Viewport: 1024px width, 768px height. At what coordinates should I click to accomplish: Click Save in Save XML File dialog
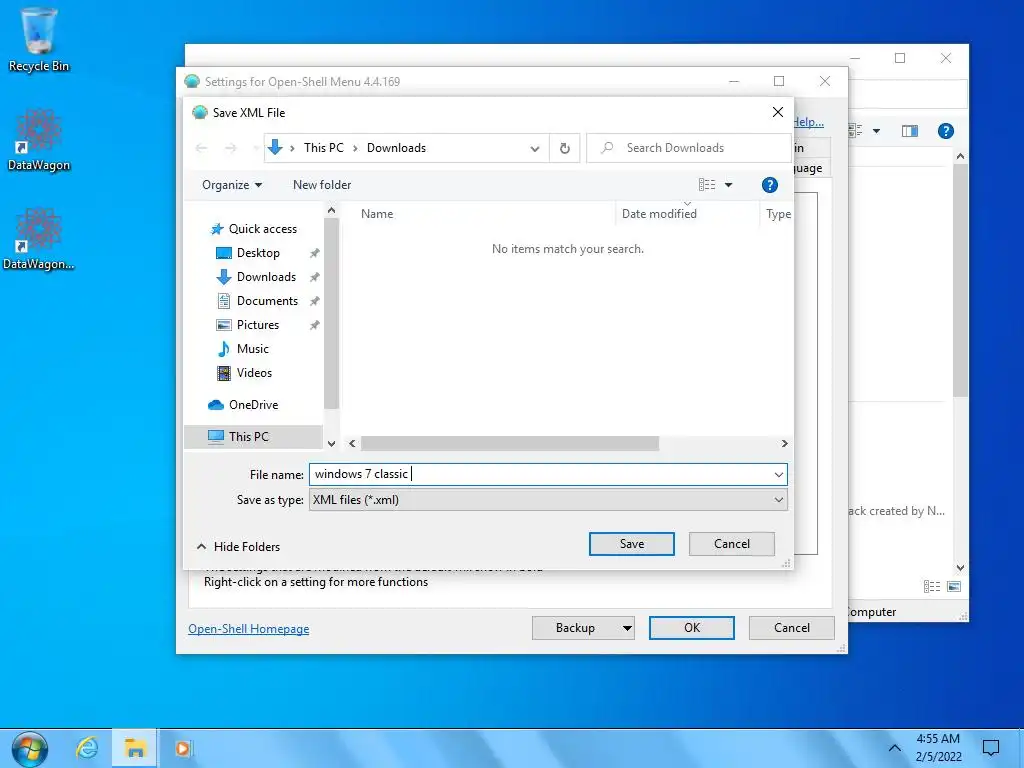[x=632, y=544]
